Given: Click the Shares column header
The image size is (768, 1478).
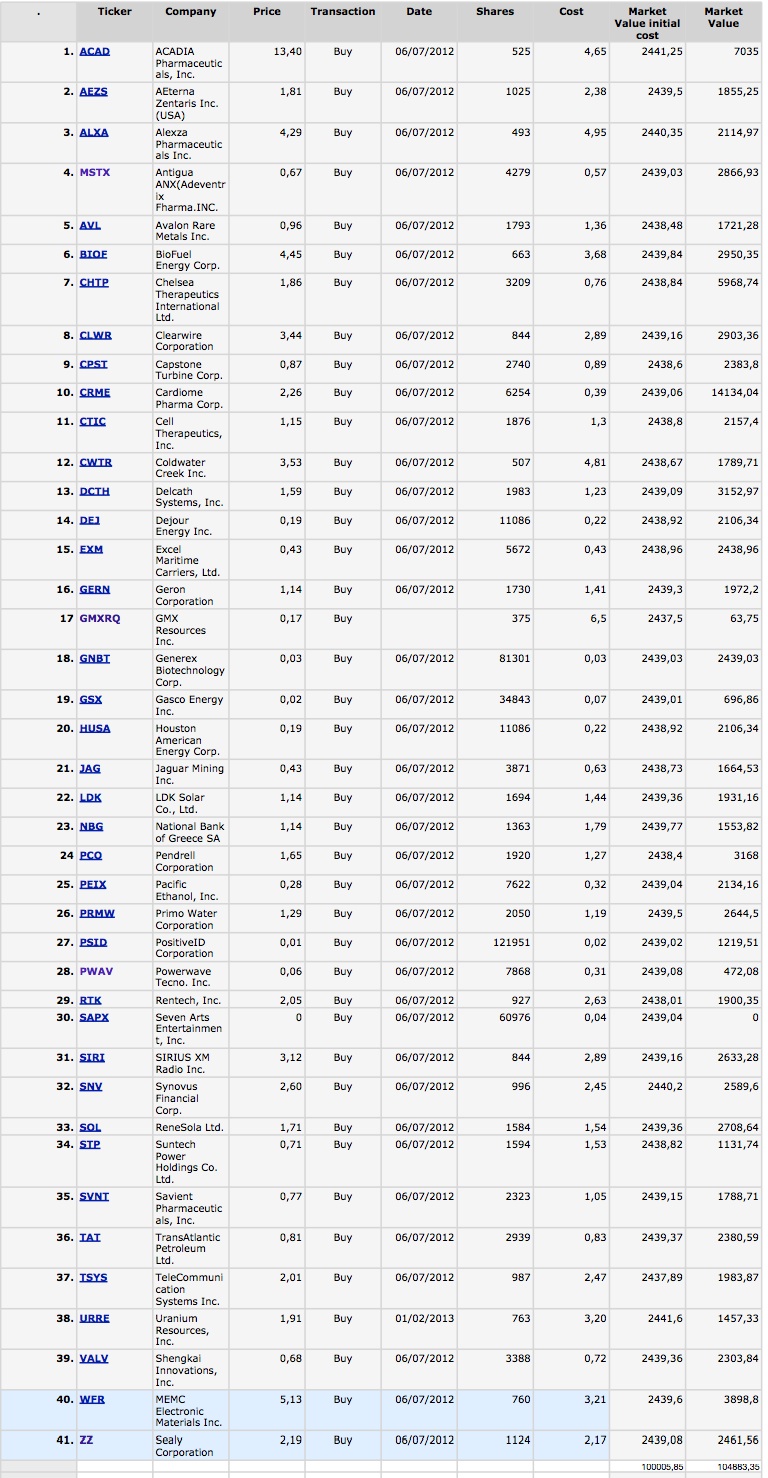Looking at the screenshot, I should [x=495, y=12].
